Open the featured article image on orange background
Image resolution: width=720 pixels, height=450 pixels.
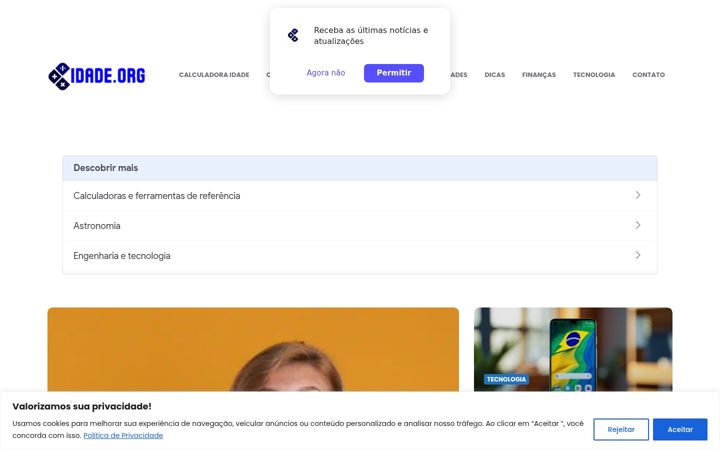(x=253, y=349)
